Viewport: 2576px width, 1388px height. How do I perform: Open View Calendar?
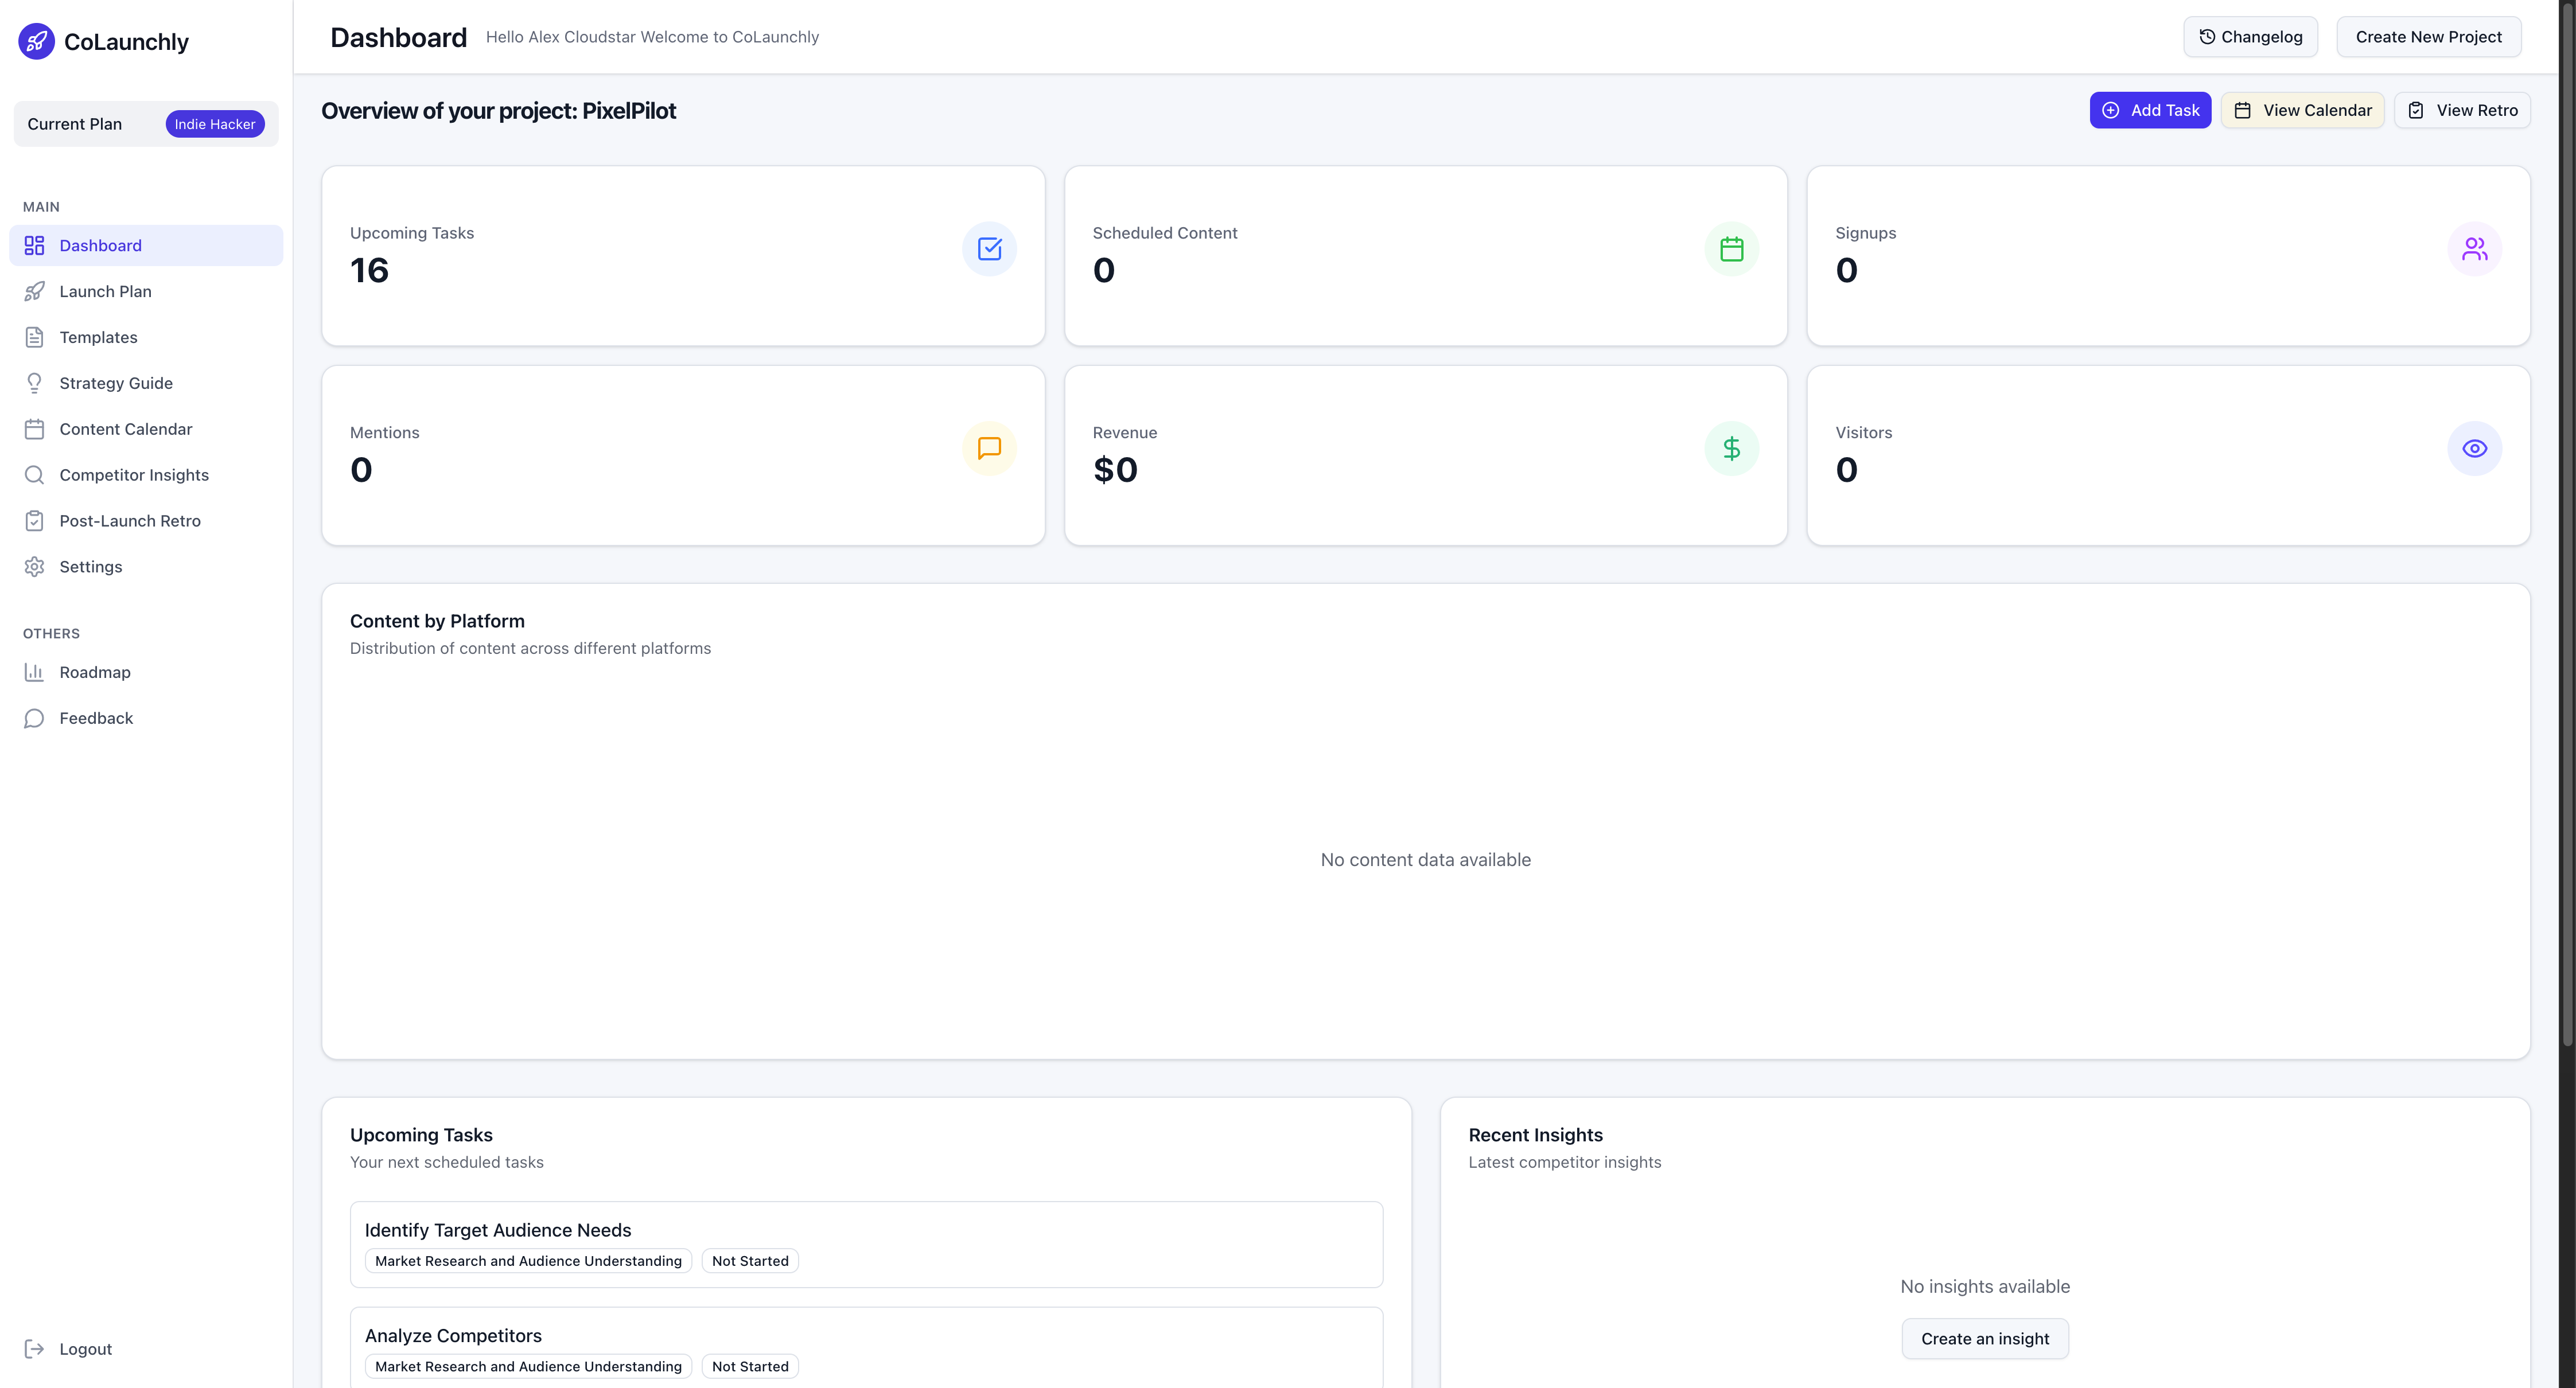click(x=2303, y=110)
